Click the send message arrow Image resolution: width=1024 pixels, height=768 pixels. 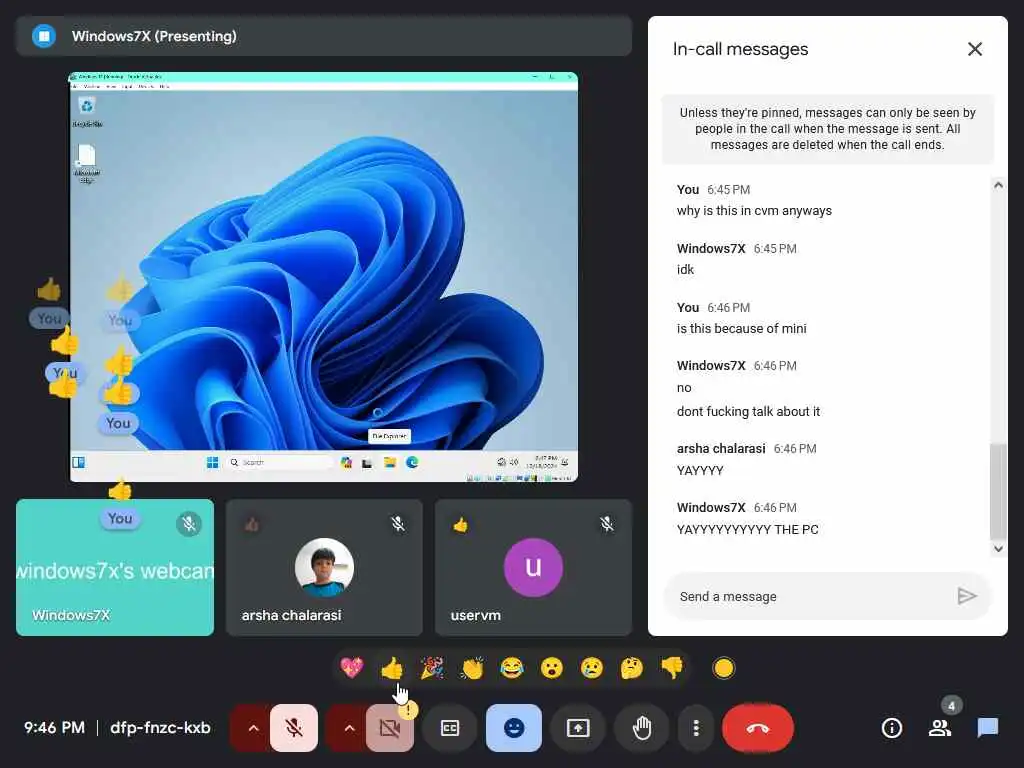pyautogui.click(x=967, y=596)
